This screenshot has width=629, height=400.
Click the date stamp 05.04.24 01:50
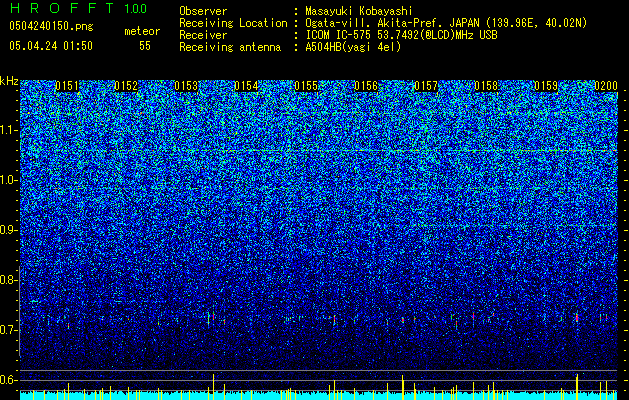point(51,46)
